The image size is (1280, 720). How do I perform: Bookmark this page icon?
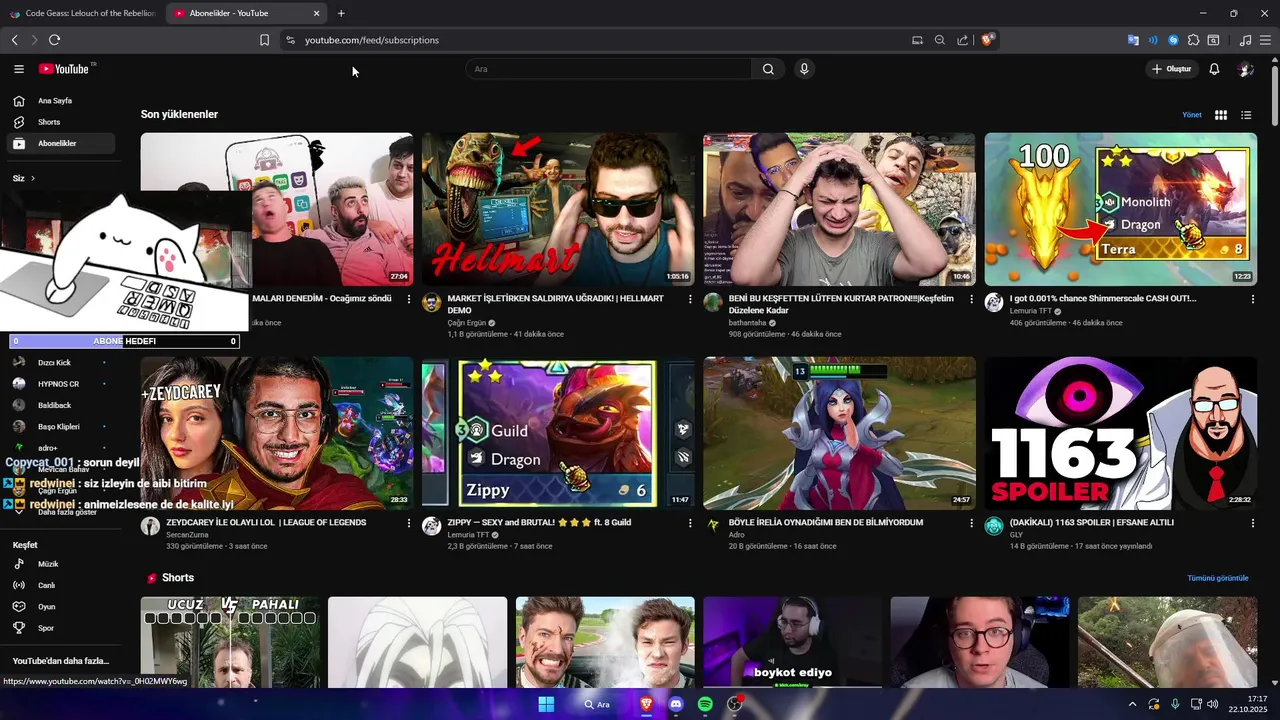point(264,40)
